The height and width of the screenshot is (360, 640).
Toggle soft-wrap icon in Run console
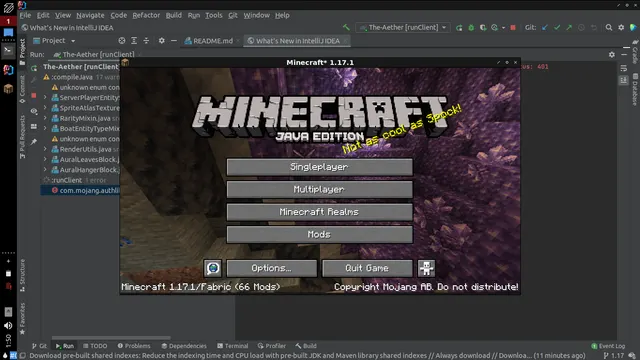point(623,68)
